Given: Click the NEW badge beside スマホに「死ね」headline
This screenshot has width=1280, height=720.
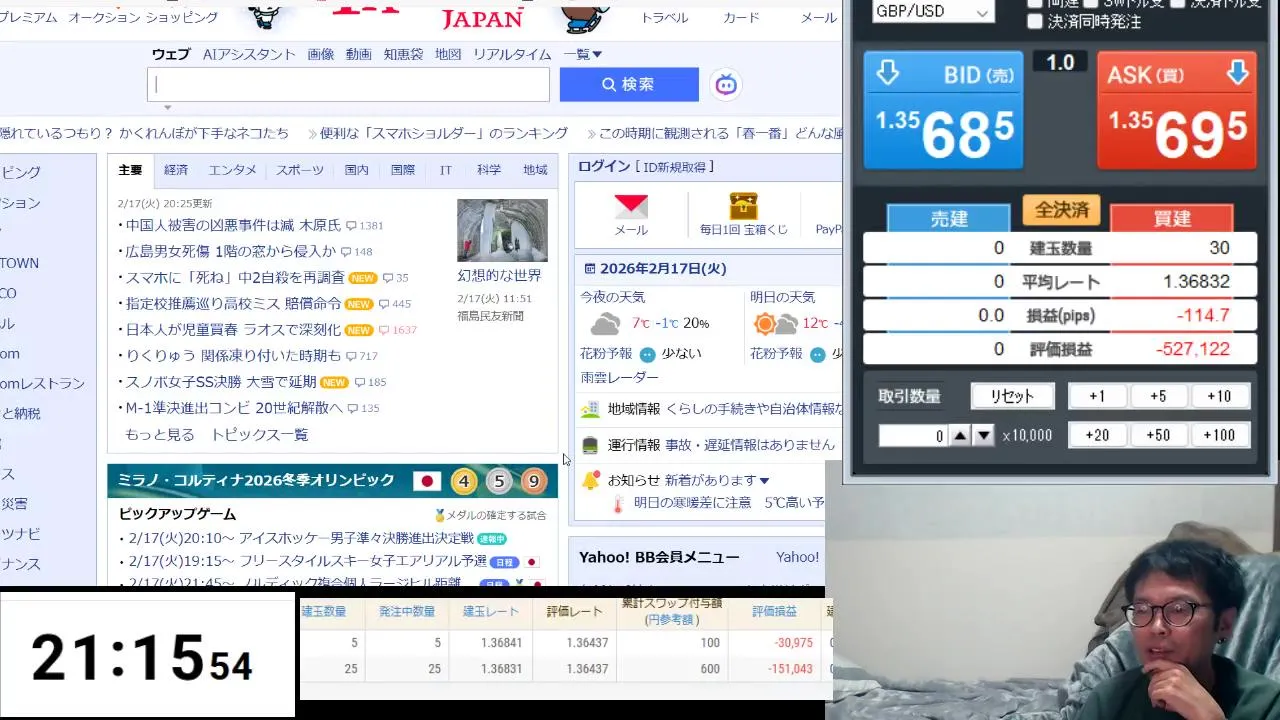Looking at the screenshot, I should 363,278.
